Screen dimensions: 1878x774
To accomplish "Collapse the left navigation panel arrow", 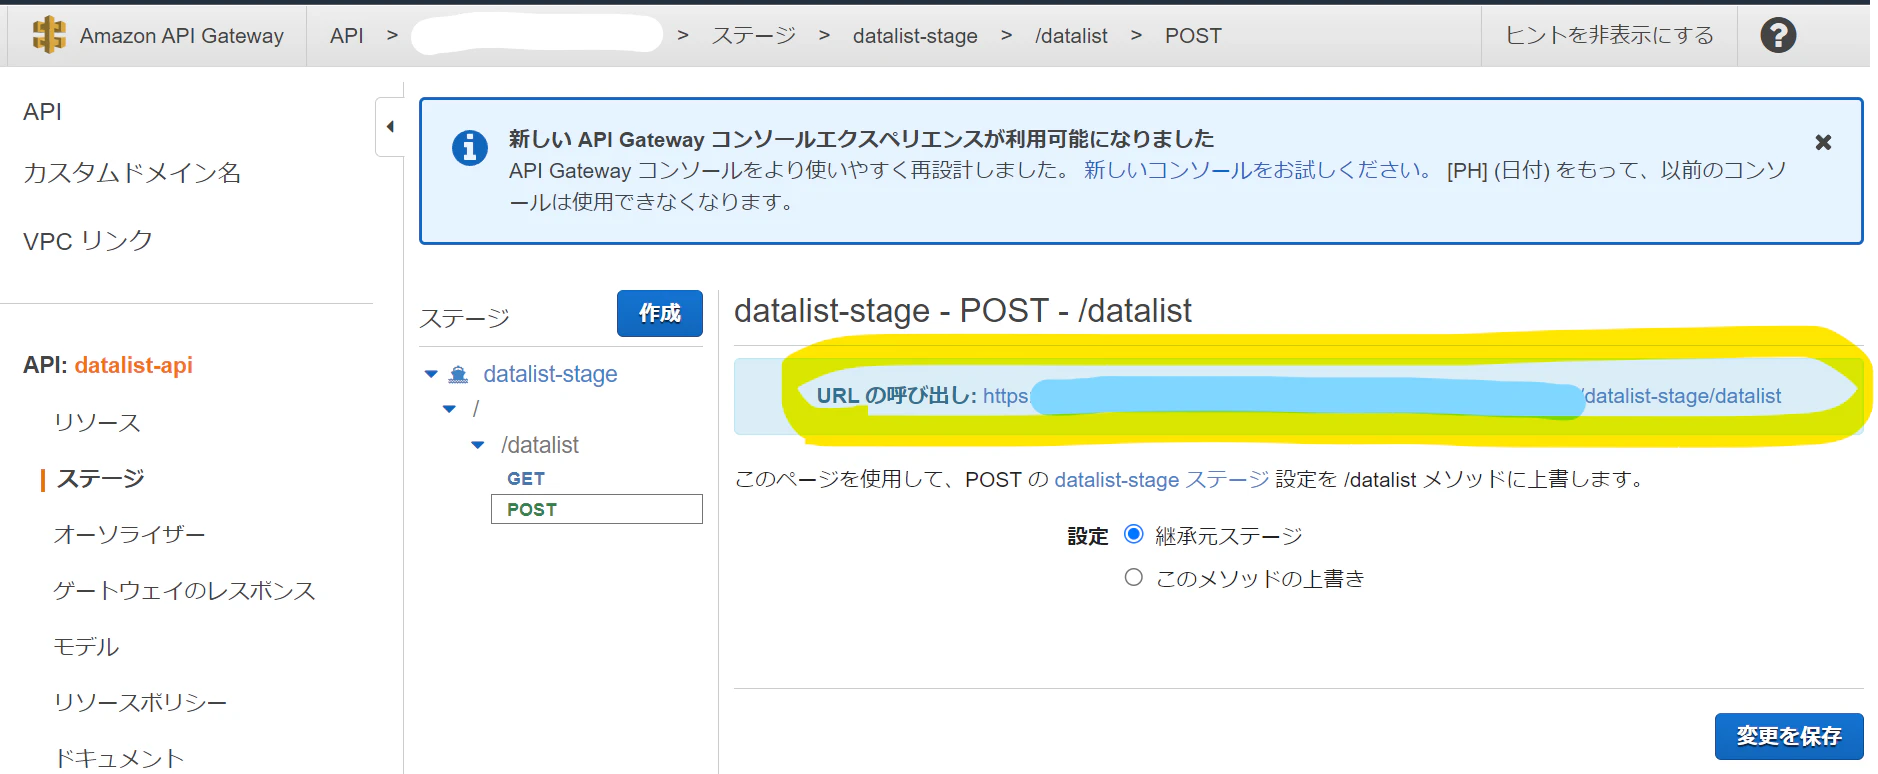I will coord(390,127).
